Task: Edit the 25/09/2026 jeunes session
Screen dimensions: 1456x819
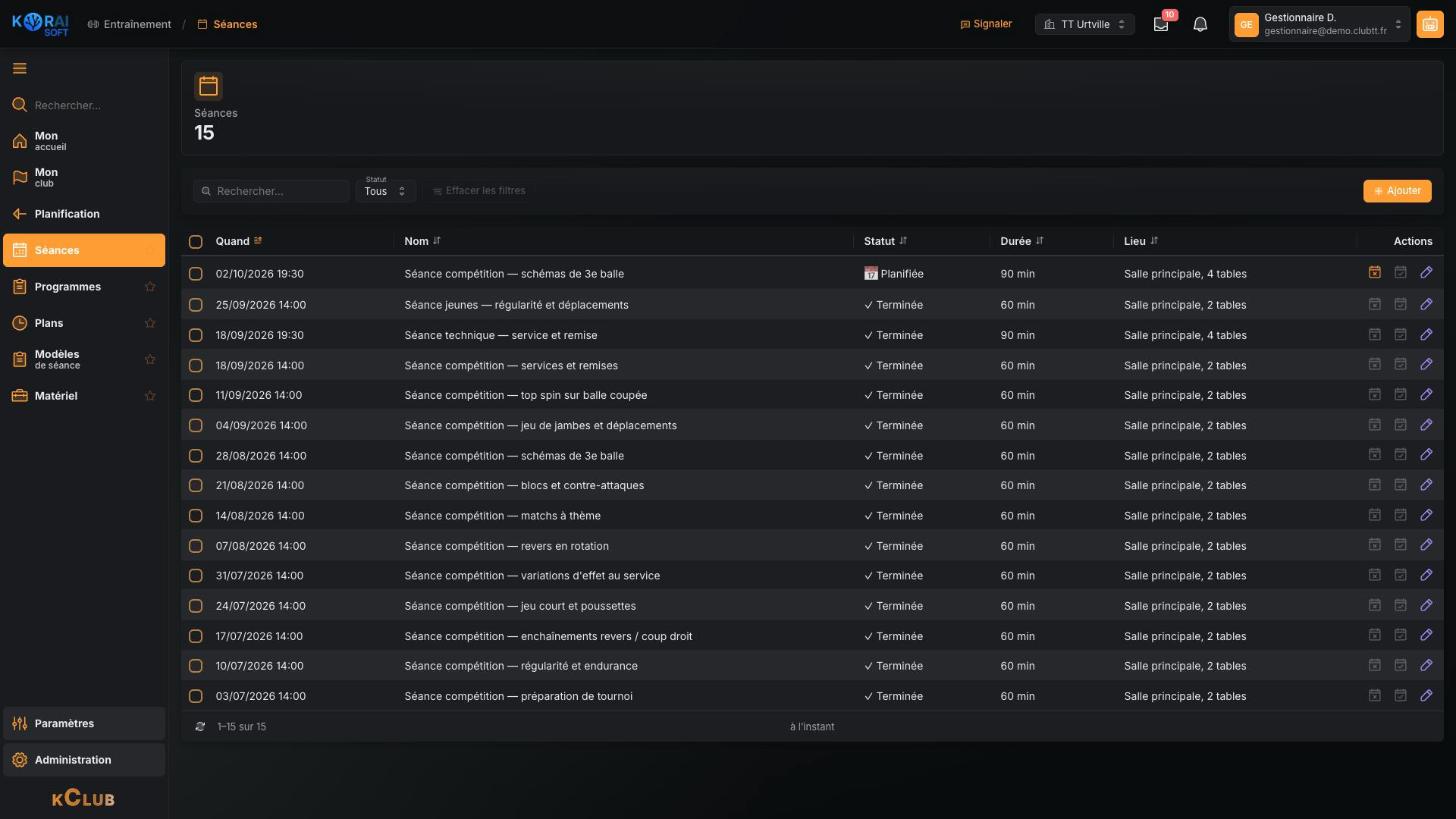Action: tap(1426, 304)
